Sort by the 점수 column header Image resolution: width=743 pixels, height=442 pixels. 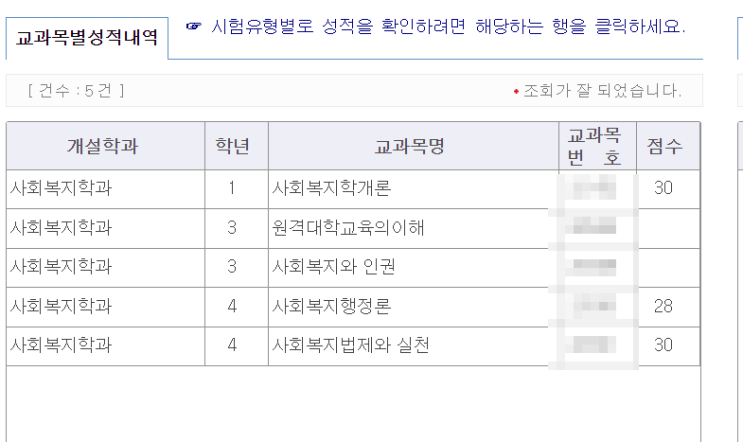point(668,146)
